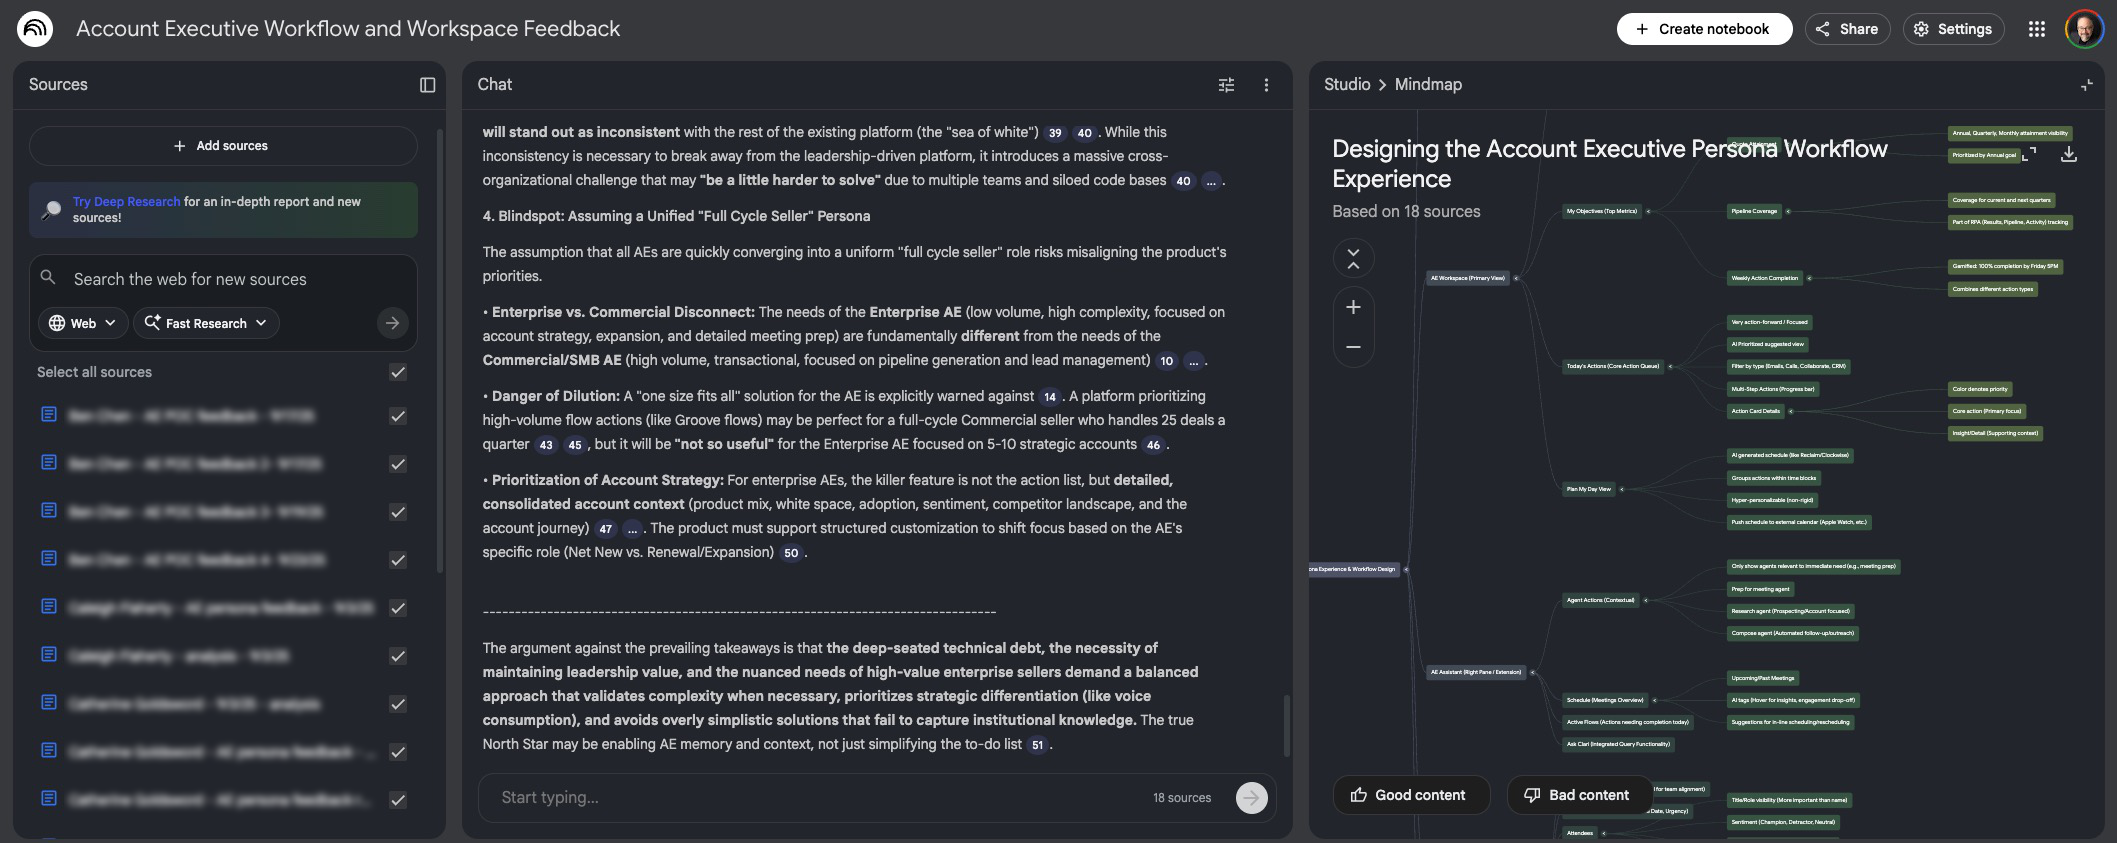The height and width of the screenshot is (843, 2117).
Task: Open the Google apps grid
Action: tap(2037, 29)
